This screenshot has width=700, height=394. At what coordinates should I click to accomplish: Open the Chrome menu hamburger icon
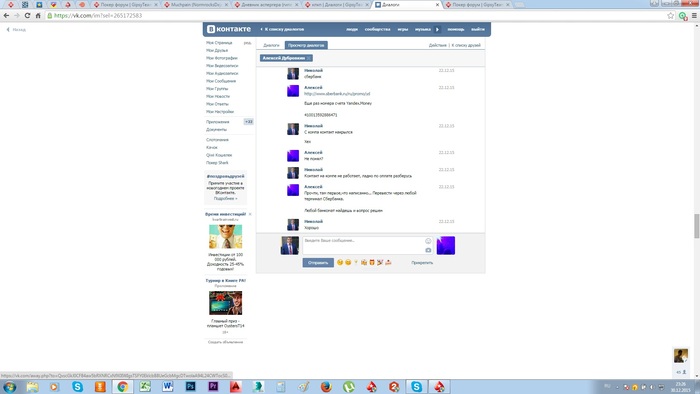point(694,16)
